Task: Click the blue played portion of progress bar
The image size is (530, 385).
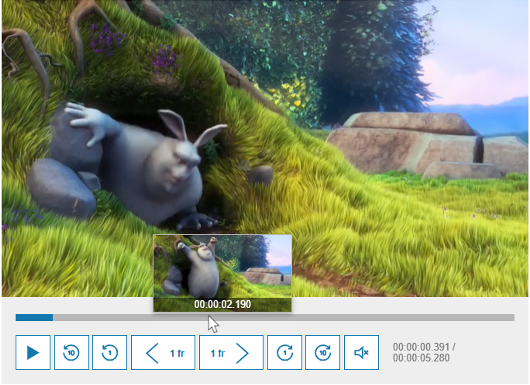Action: click(x=34, y=317)
